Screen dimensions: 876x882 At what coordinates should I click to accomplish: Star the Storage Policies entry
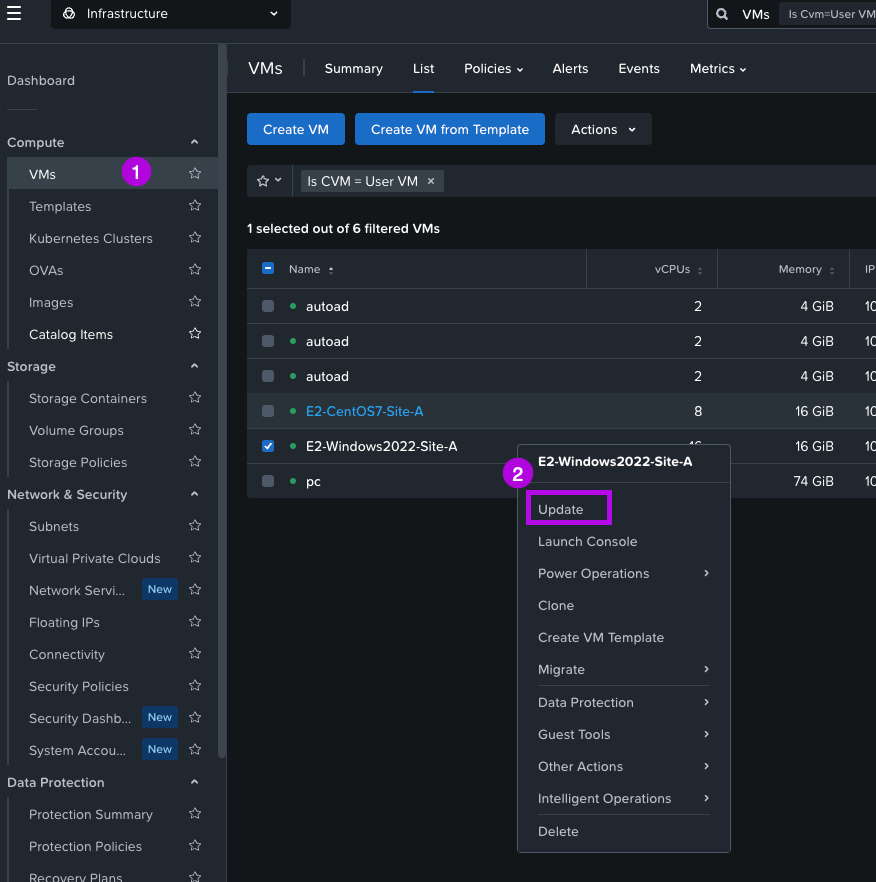(195, 462)
